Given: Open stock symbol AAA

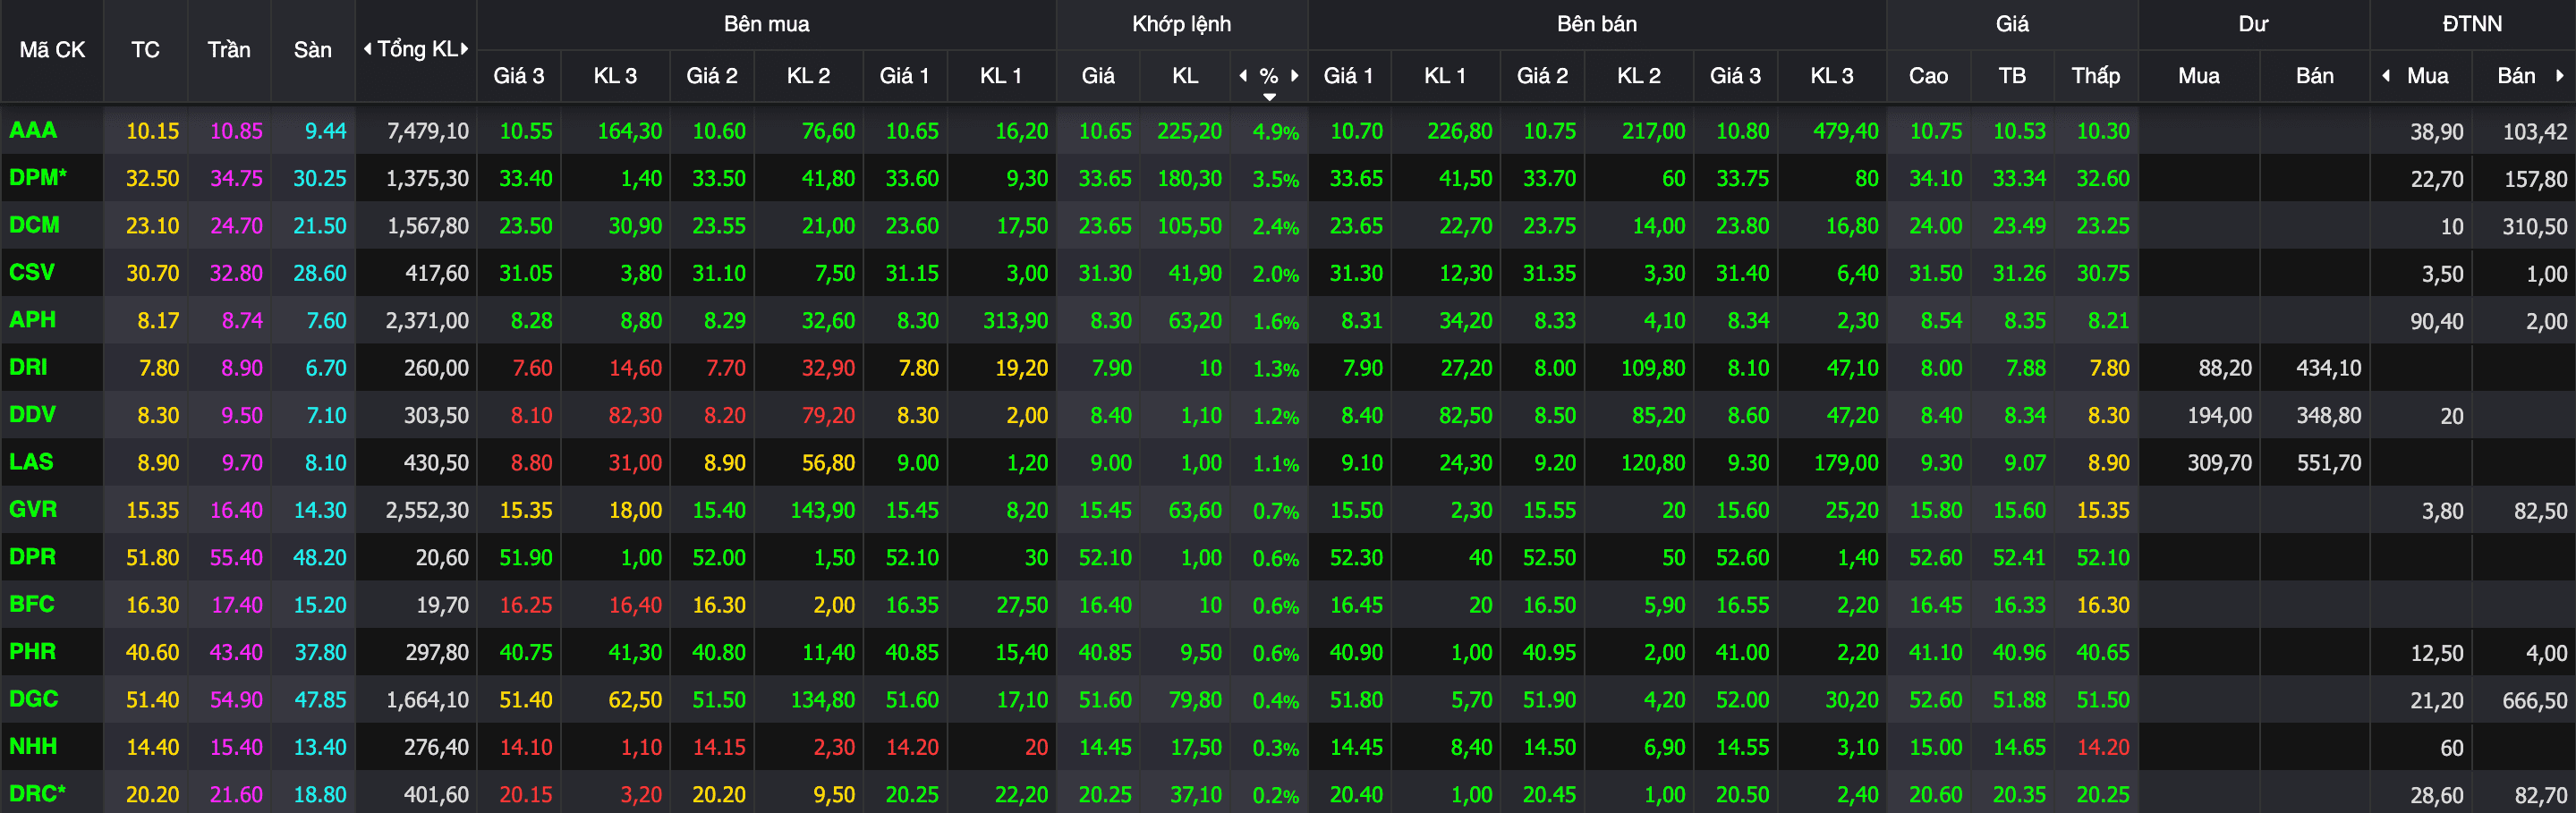Looking at the screenshot, I should point(33,130).
